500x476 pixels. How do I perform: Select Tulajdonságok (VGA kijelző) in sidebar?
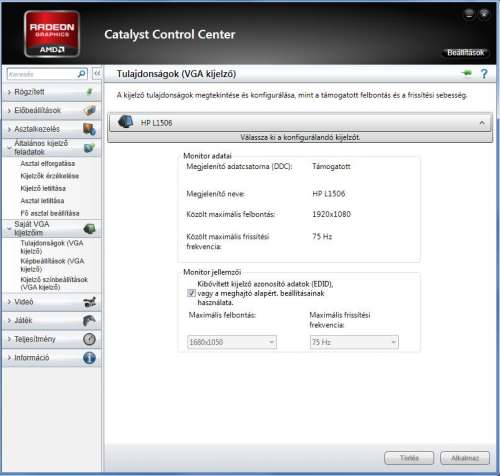pyautogui.click(x=52, y=247)
